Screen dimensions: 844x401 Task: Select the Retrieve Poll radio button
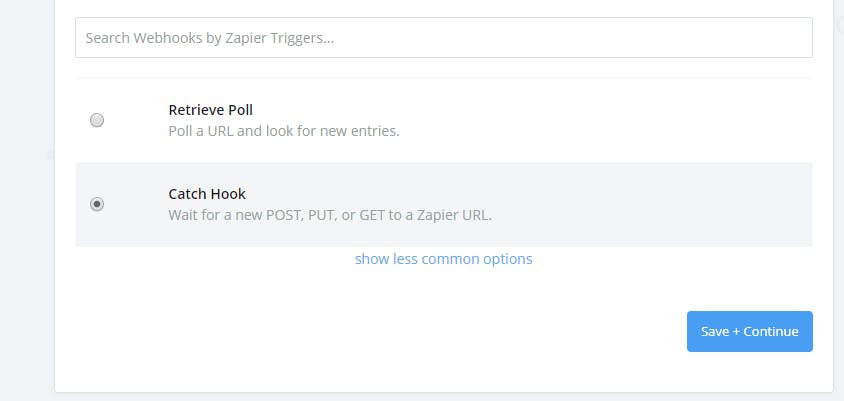tap(97, 120)
